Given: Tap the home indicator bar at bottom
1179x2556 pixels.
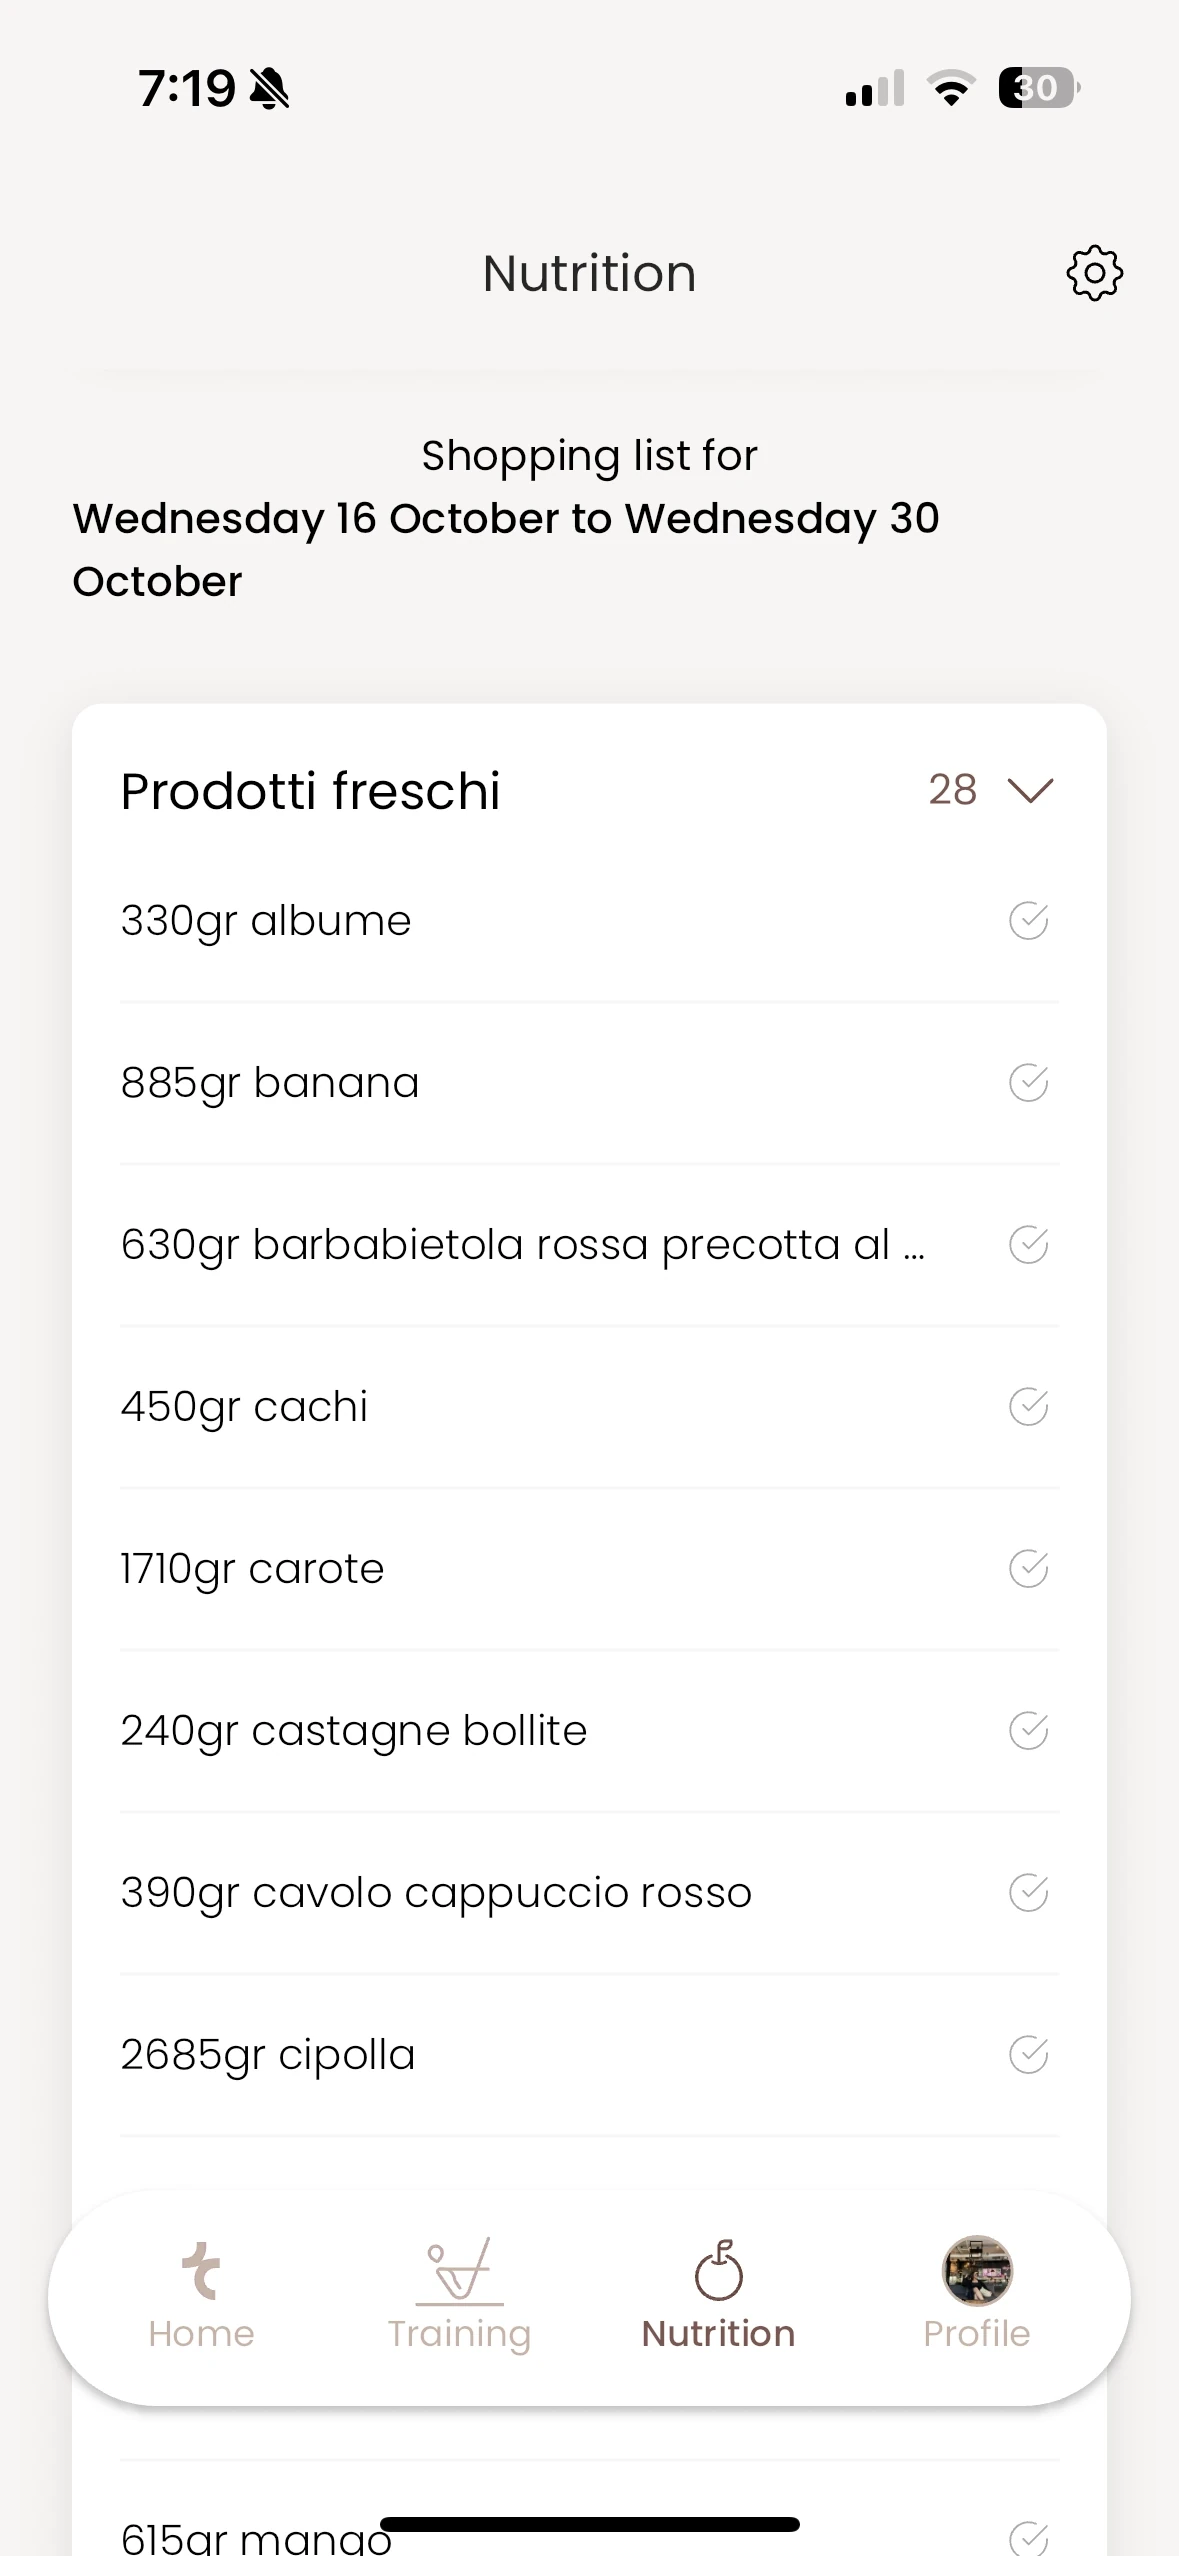Looking at the screenshot, I should 590,2524.
